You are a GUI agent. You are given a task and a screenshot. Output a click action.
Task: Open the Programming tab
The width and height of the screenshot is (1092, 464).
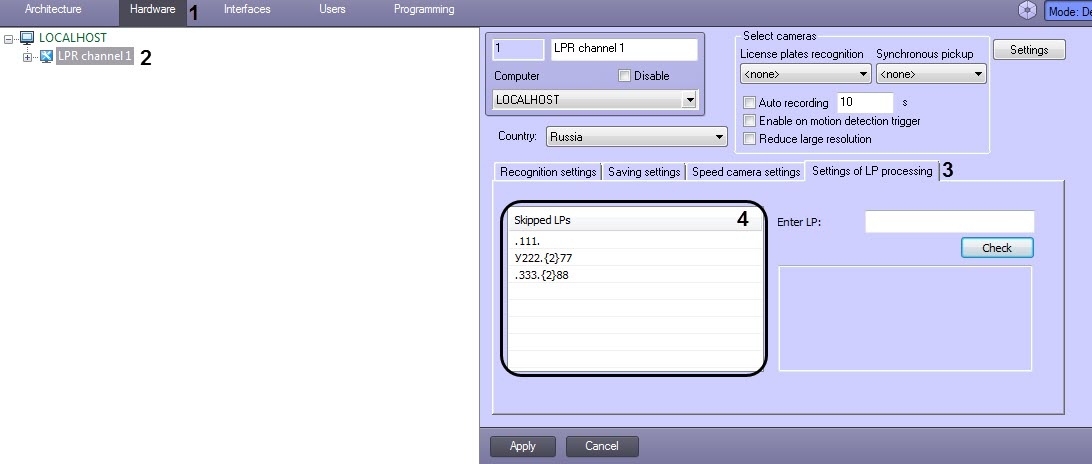424,10
